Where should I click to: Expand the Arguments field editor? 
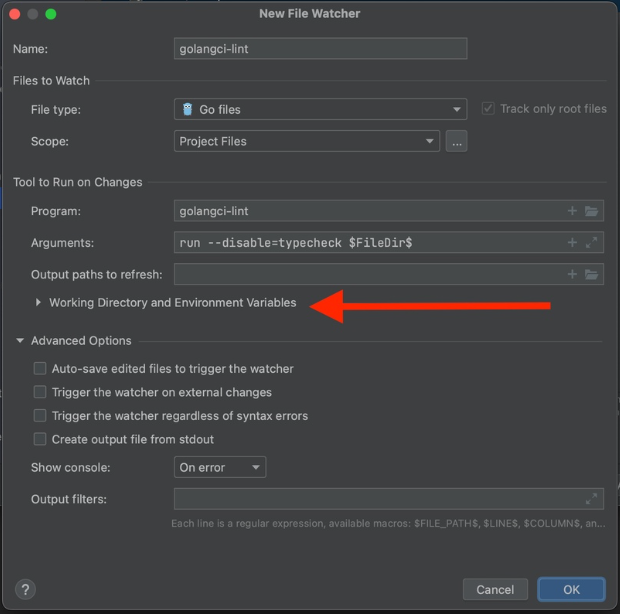coord(591,242)
